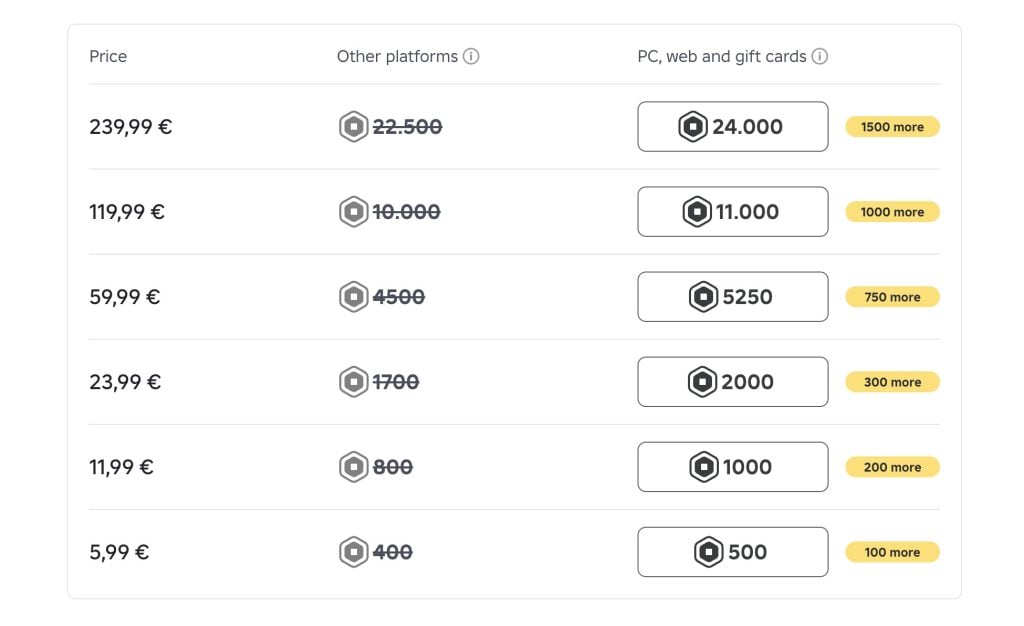Buy the 1000 Robux package

coord(732,467)
